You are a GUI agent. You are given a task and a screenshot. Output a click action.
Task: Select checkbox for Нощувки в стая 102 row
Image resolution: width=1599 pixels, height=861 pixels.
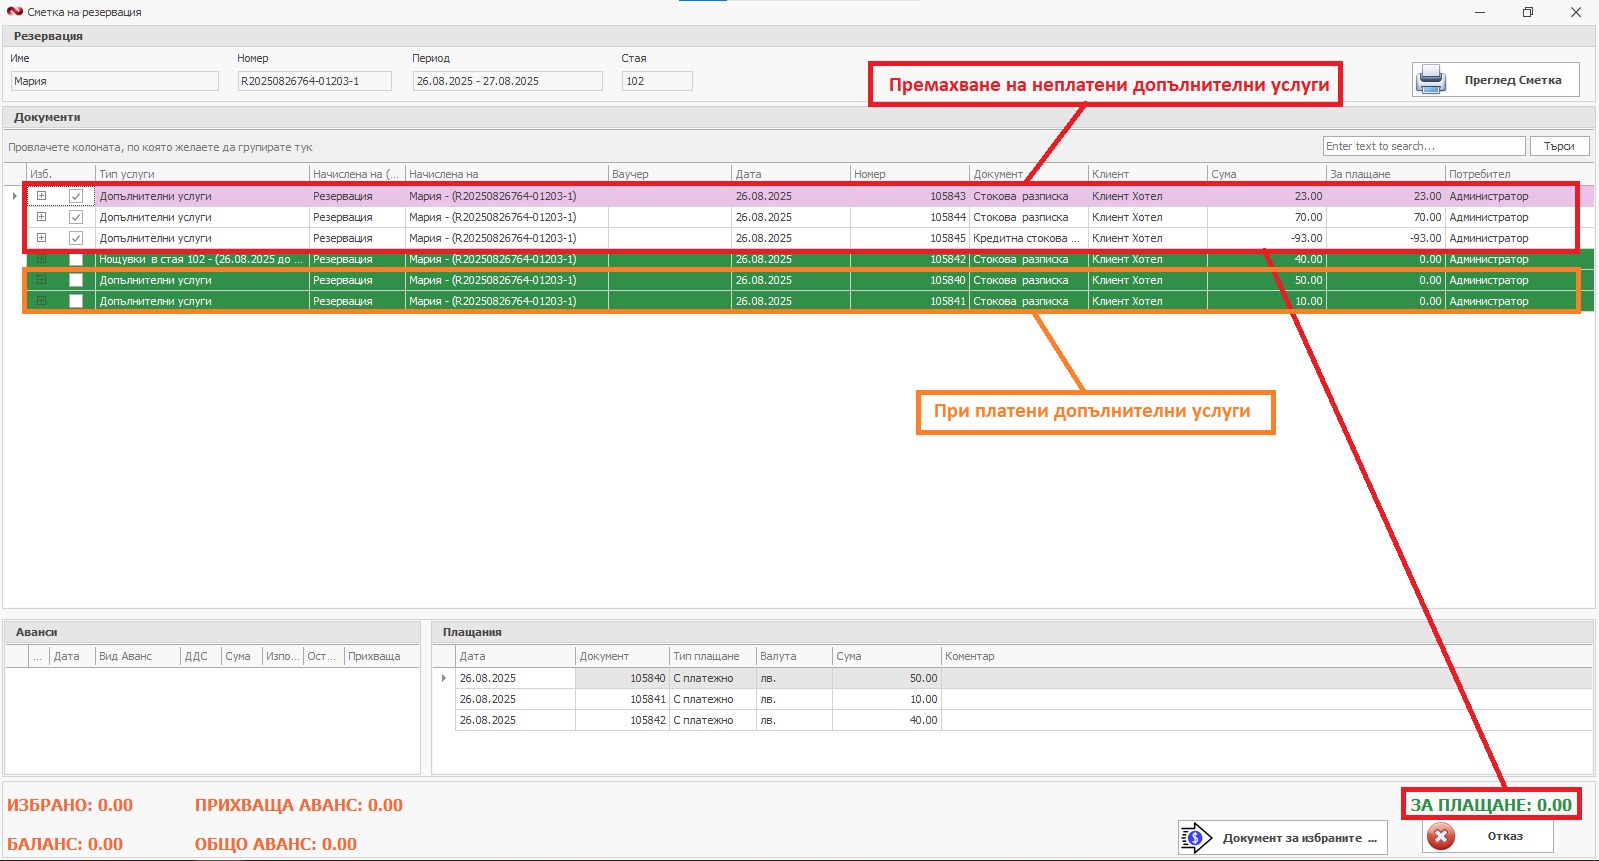coord(76,259)
